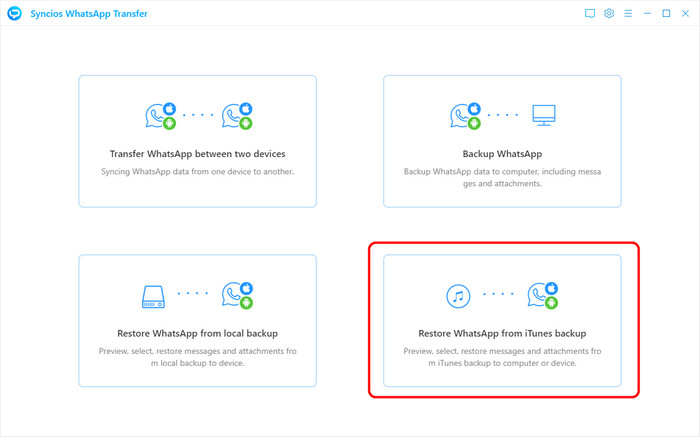Select Transfer WhatsApp between two devices title
Viewport: 700px width, 437px height.
pos(197,154)
